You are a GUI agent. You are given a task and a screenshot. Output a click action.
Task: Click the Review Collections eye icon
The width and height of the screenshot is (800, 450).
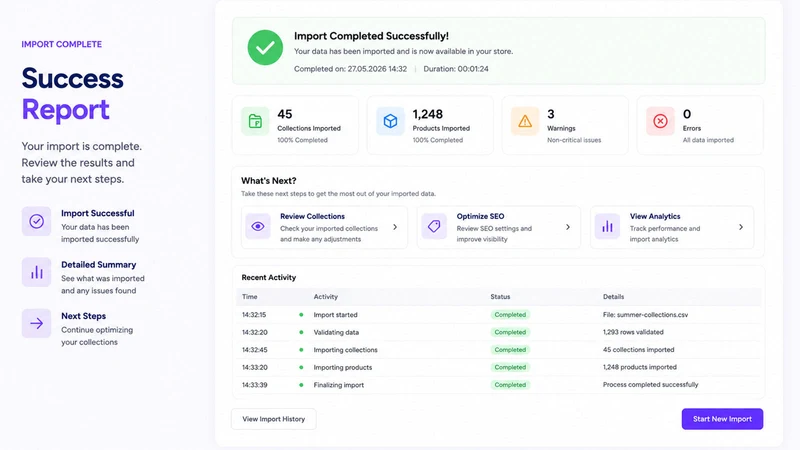pos(258,226)
